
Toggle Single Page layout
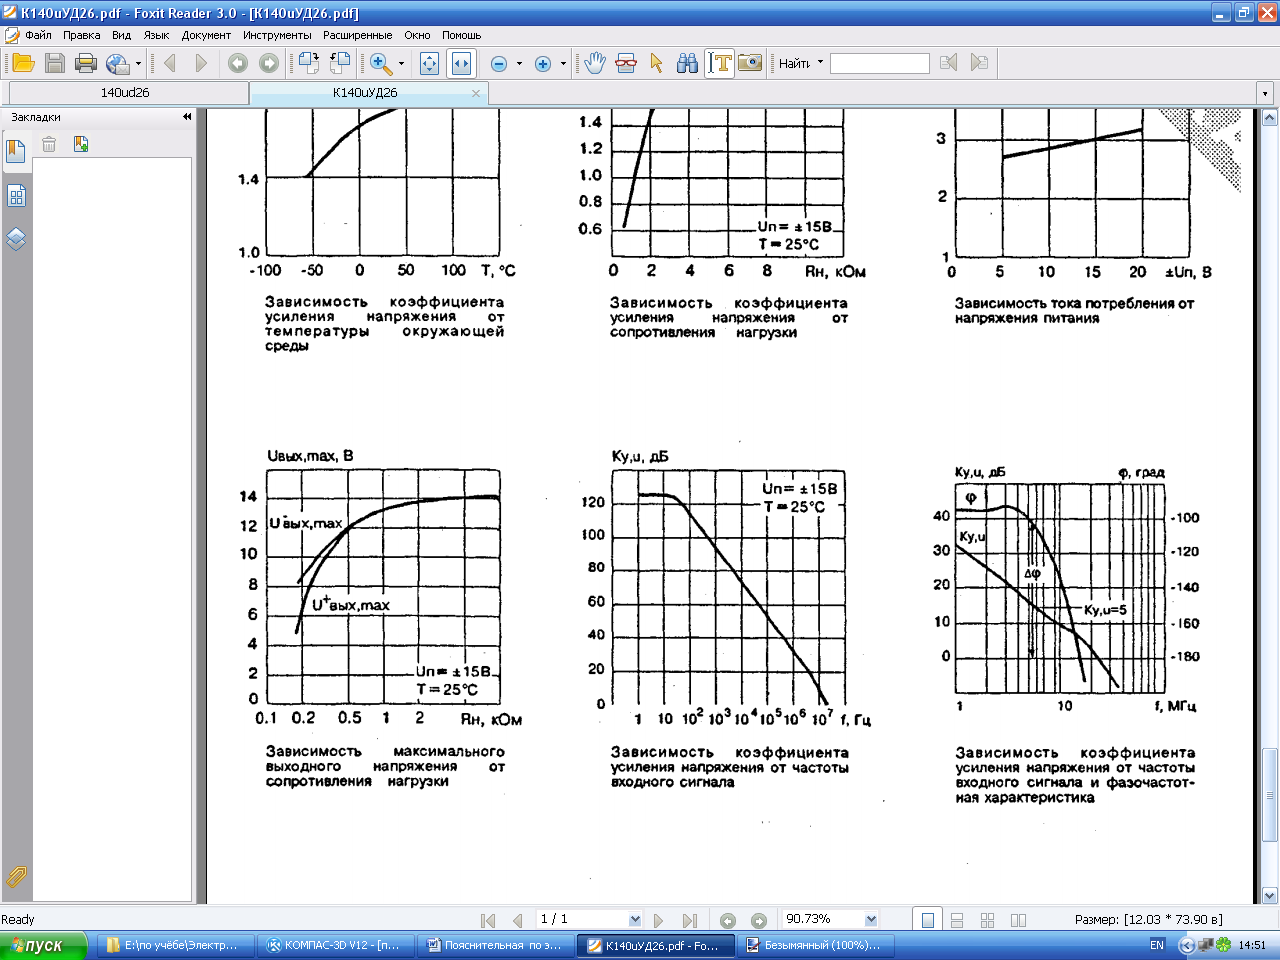(x=928, y=920)
